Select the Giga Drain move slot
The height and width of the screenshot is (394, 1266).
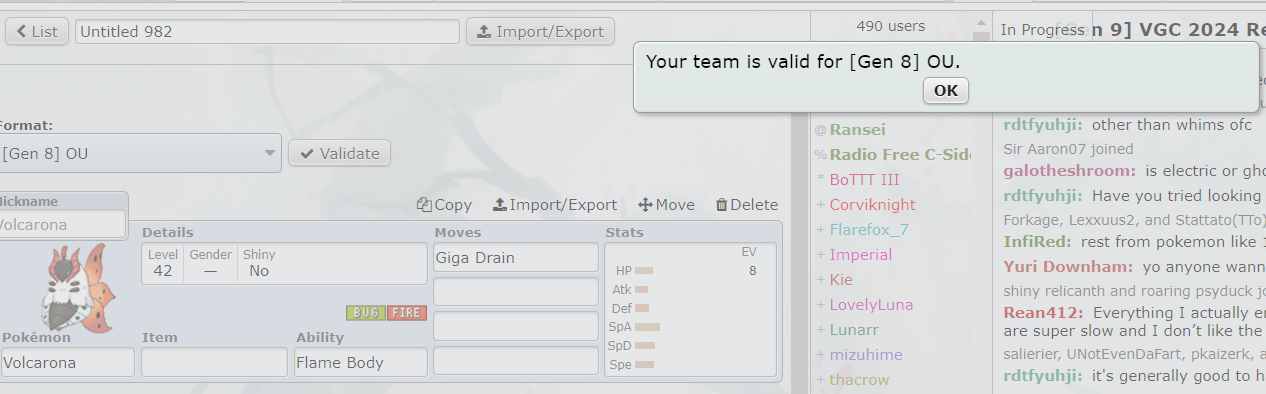click(515, 257)
